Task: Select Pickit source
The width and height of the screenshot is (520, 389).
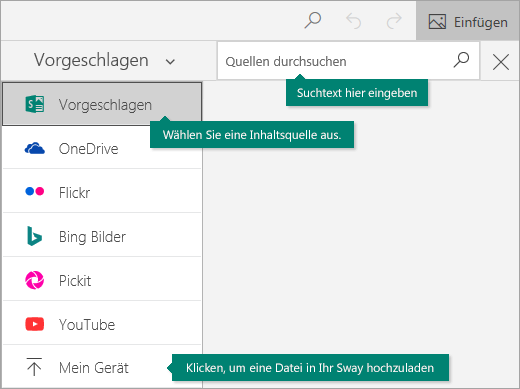Action: (x=102, y=280)
